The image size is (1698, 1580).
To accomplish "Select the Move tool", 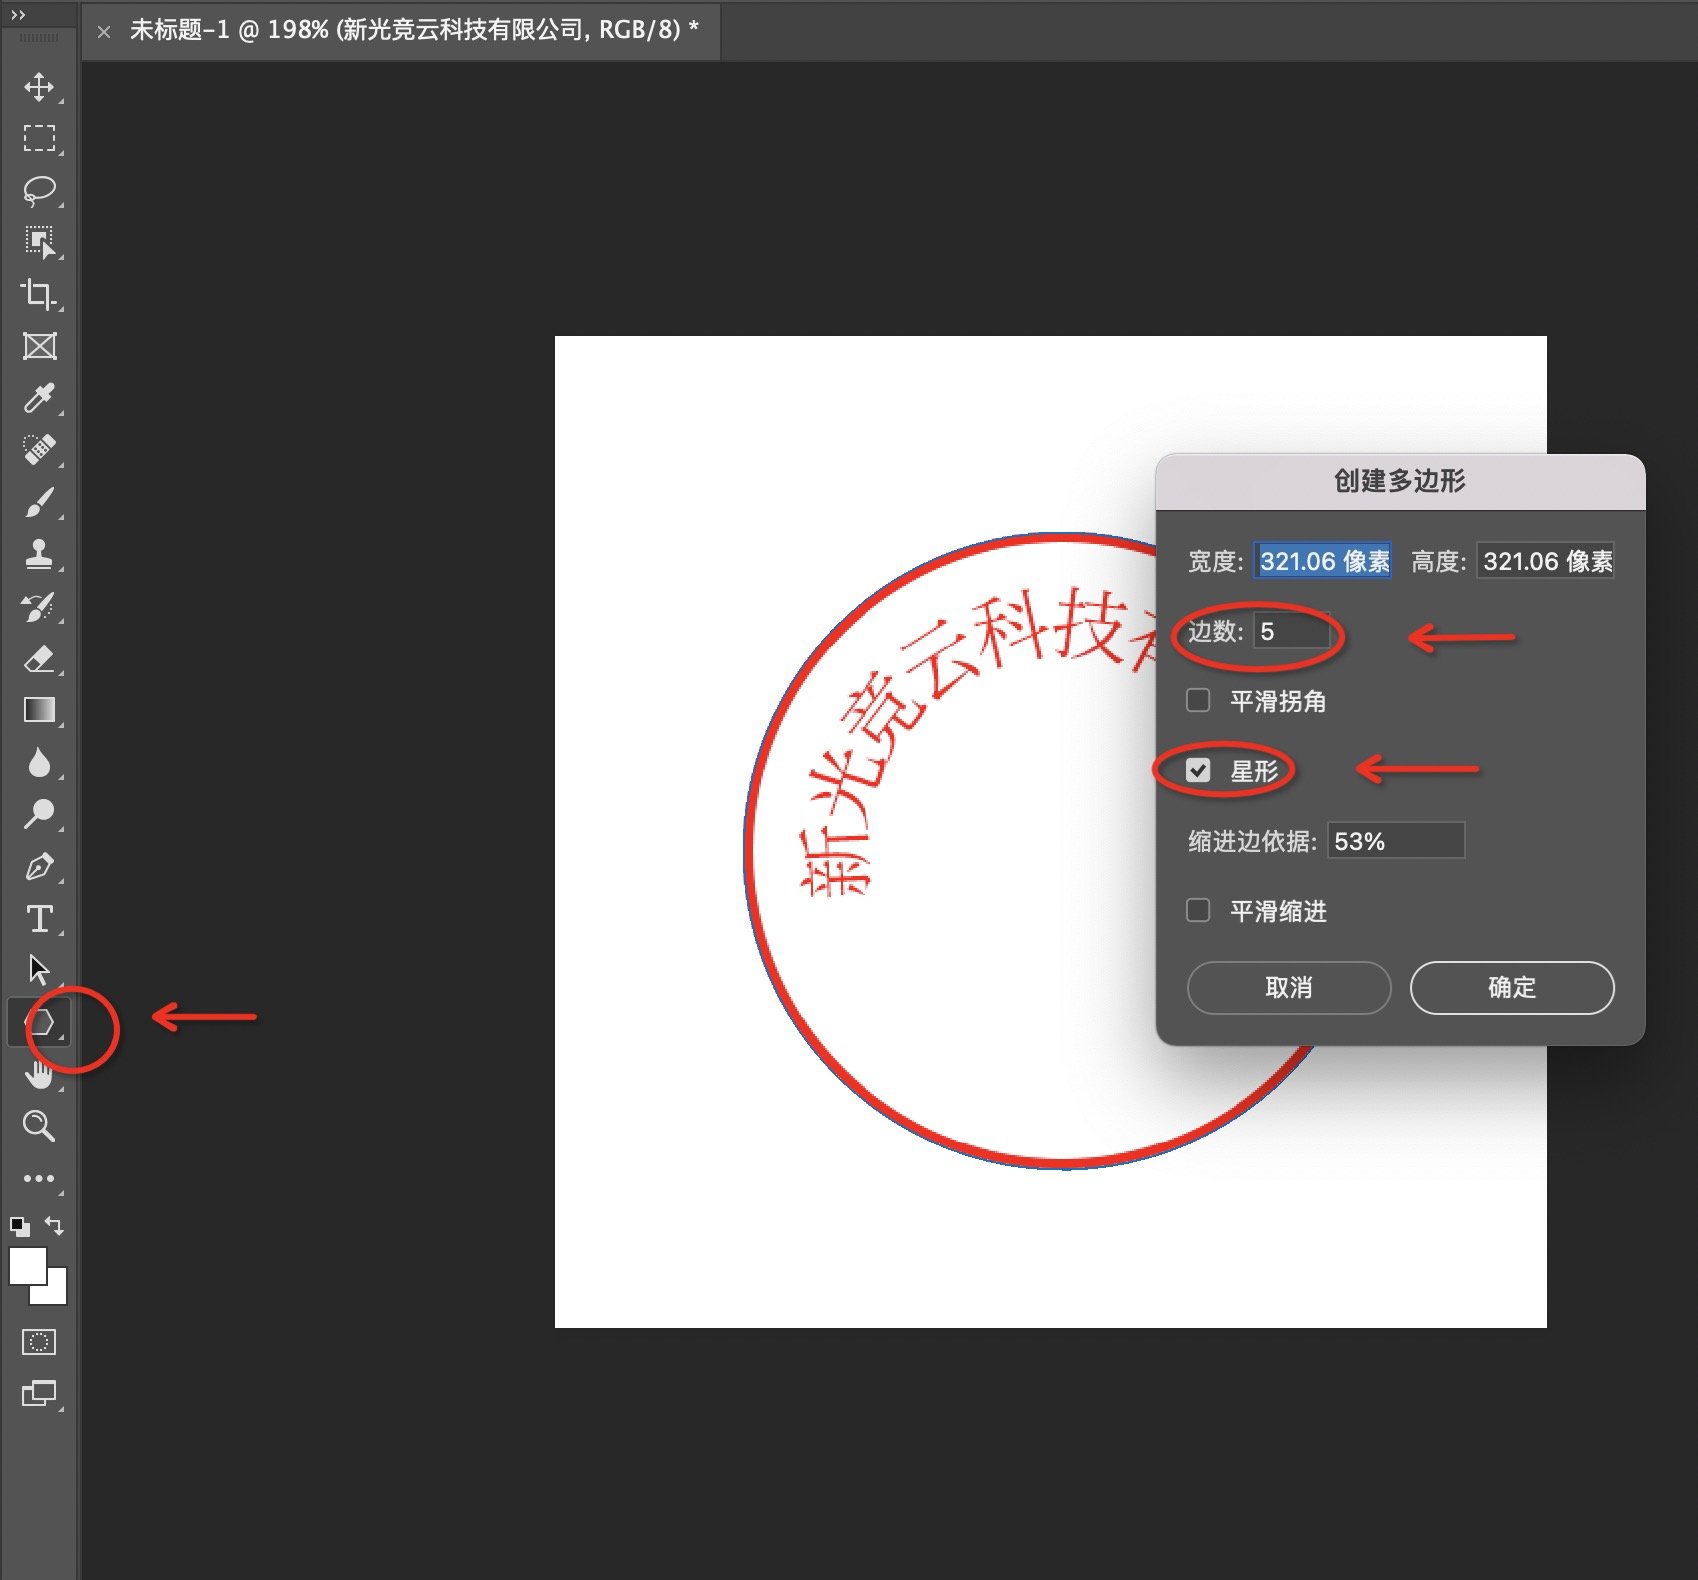I will pos(39,87).
